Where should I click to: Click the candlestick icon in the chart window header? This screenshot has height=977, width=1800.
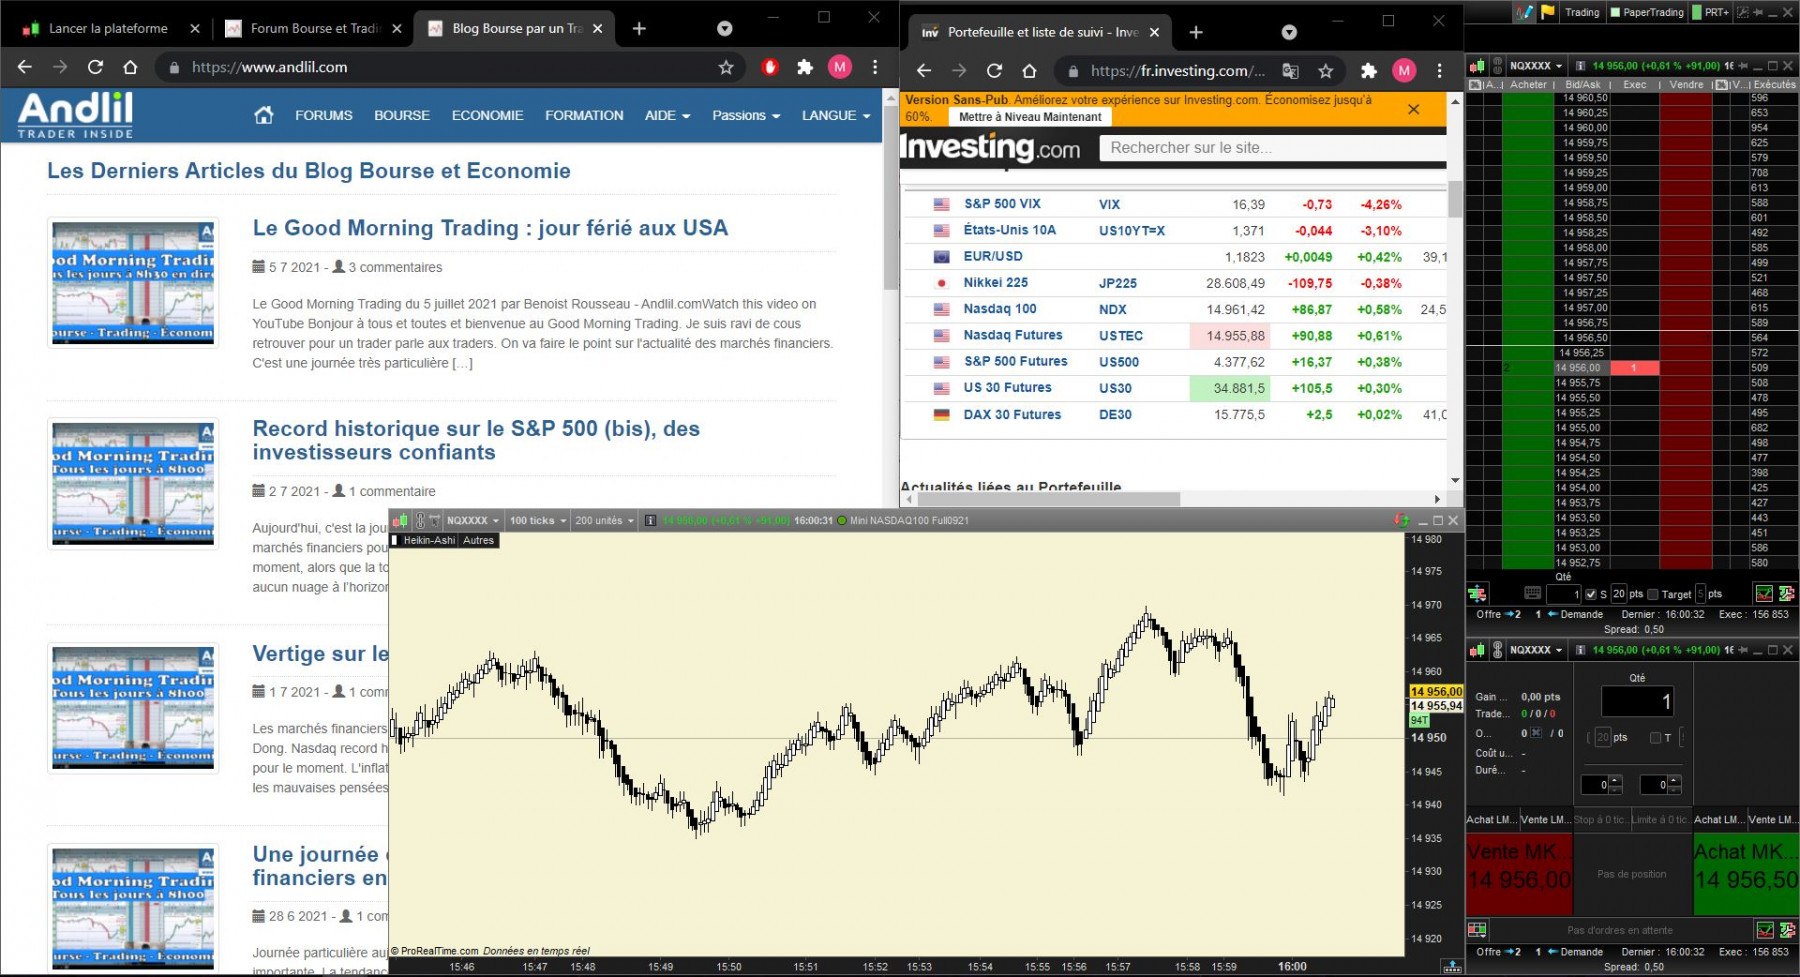[400, 520]
